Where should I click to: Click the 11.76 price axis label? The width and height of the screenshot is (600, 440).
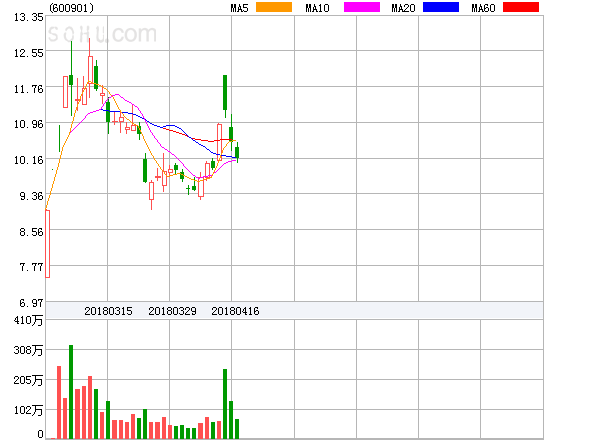coord(29,89)
